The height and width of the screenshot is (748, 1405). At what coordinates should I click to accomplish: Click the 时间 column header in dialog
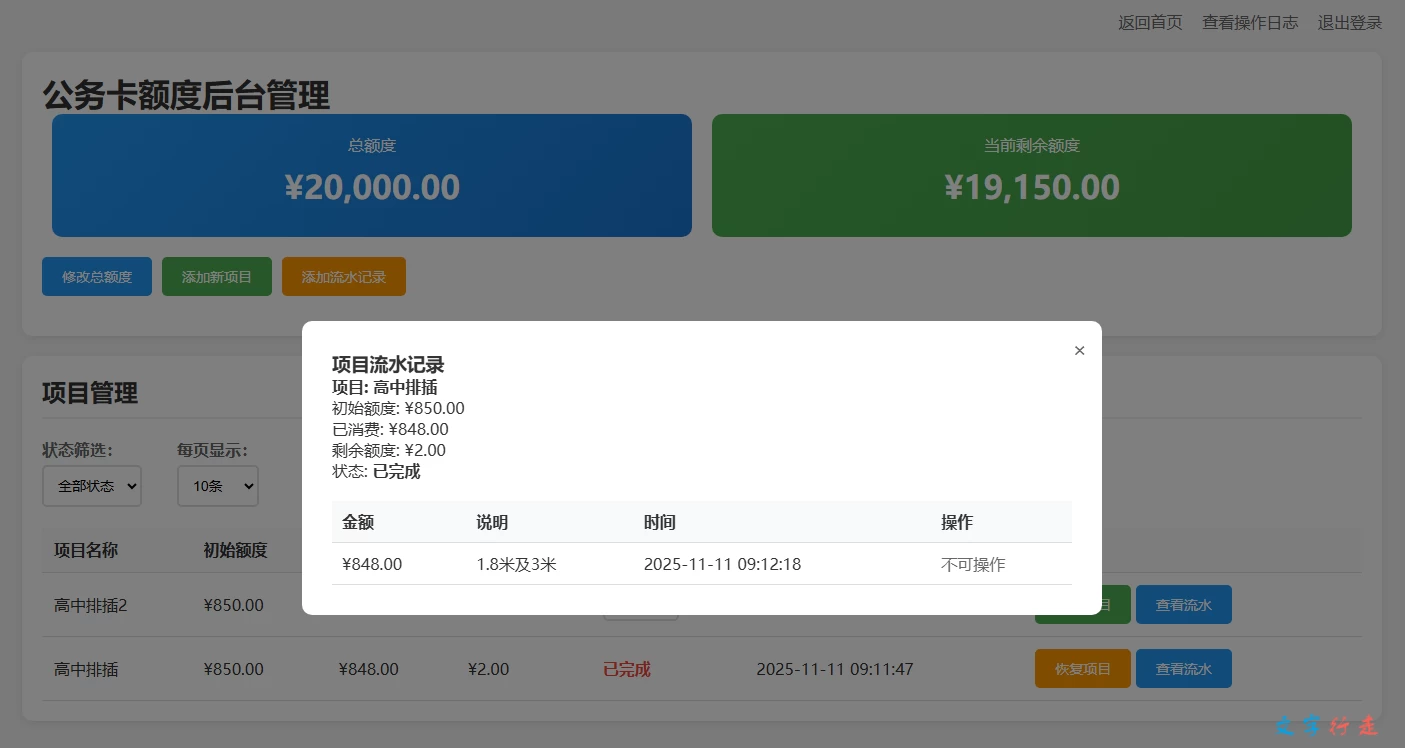pos(659,522)
